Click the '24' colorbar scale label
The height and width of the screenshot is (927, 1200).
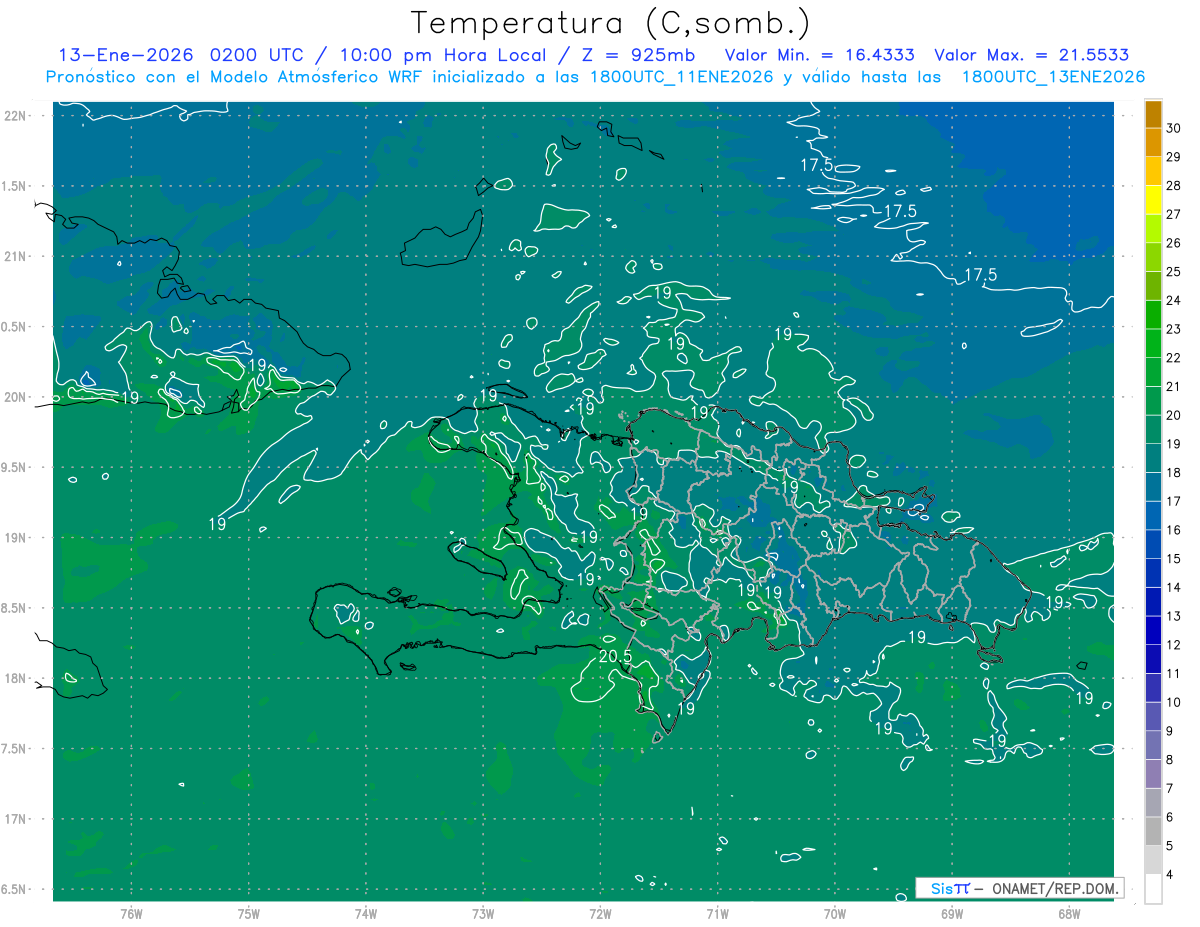point(1174,301)
